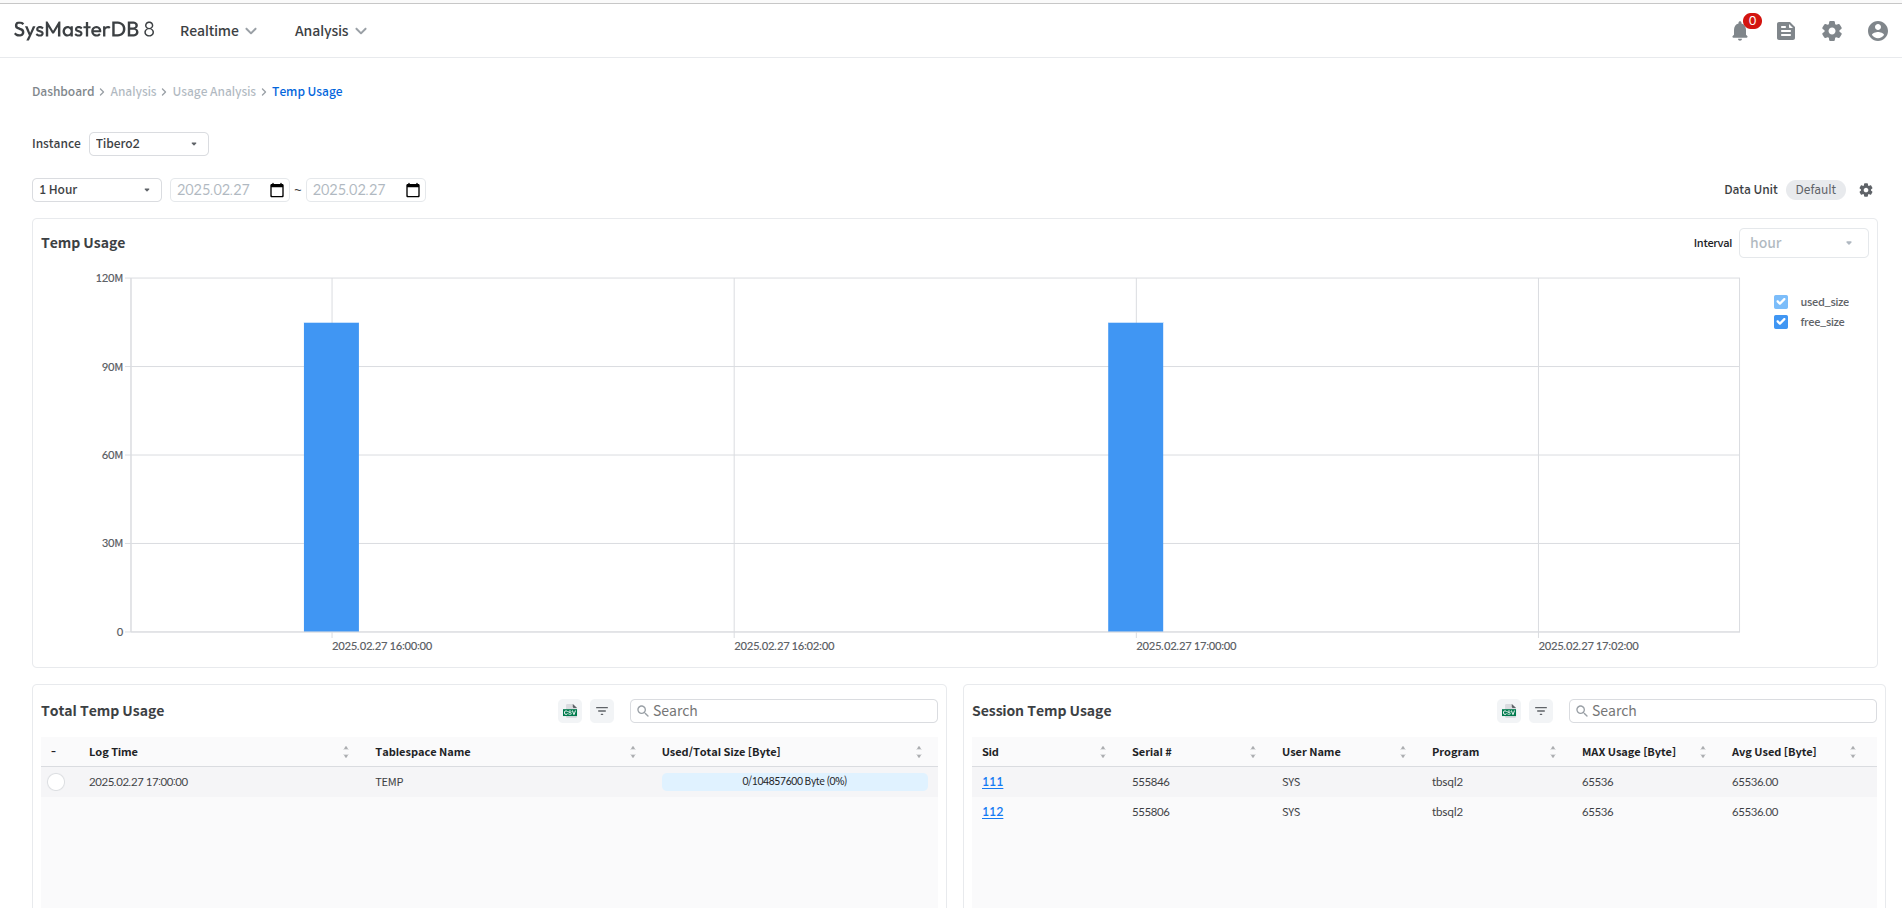The height and width of the screenshot is (908, 1902).
Task: Click the Default data unit button
Action: point(1816,190)
